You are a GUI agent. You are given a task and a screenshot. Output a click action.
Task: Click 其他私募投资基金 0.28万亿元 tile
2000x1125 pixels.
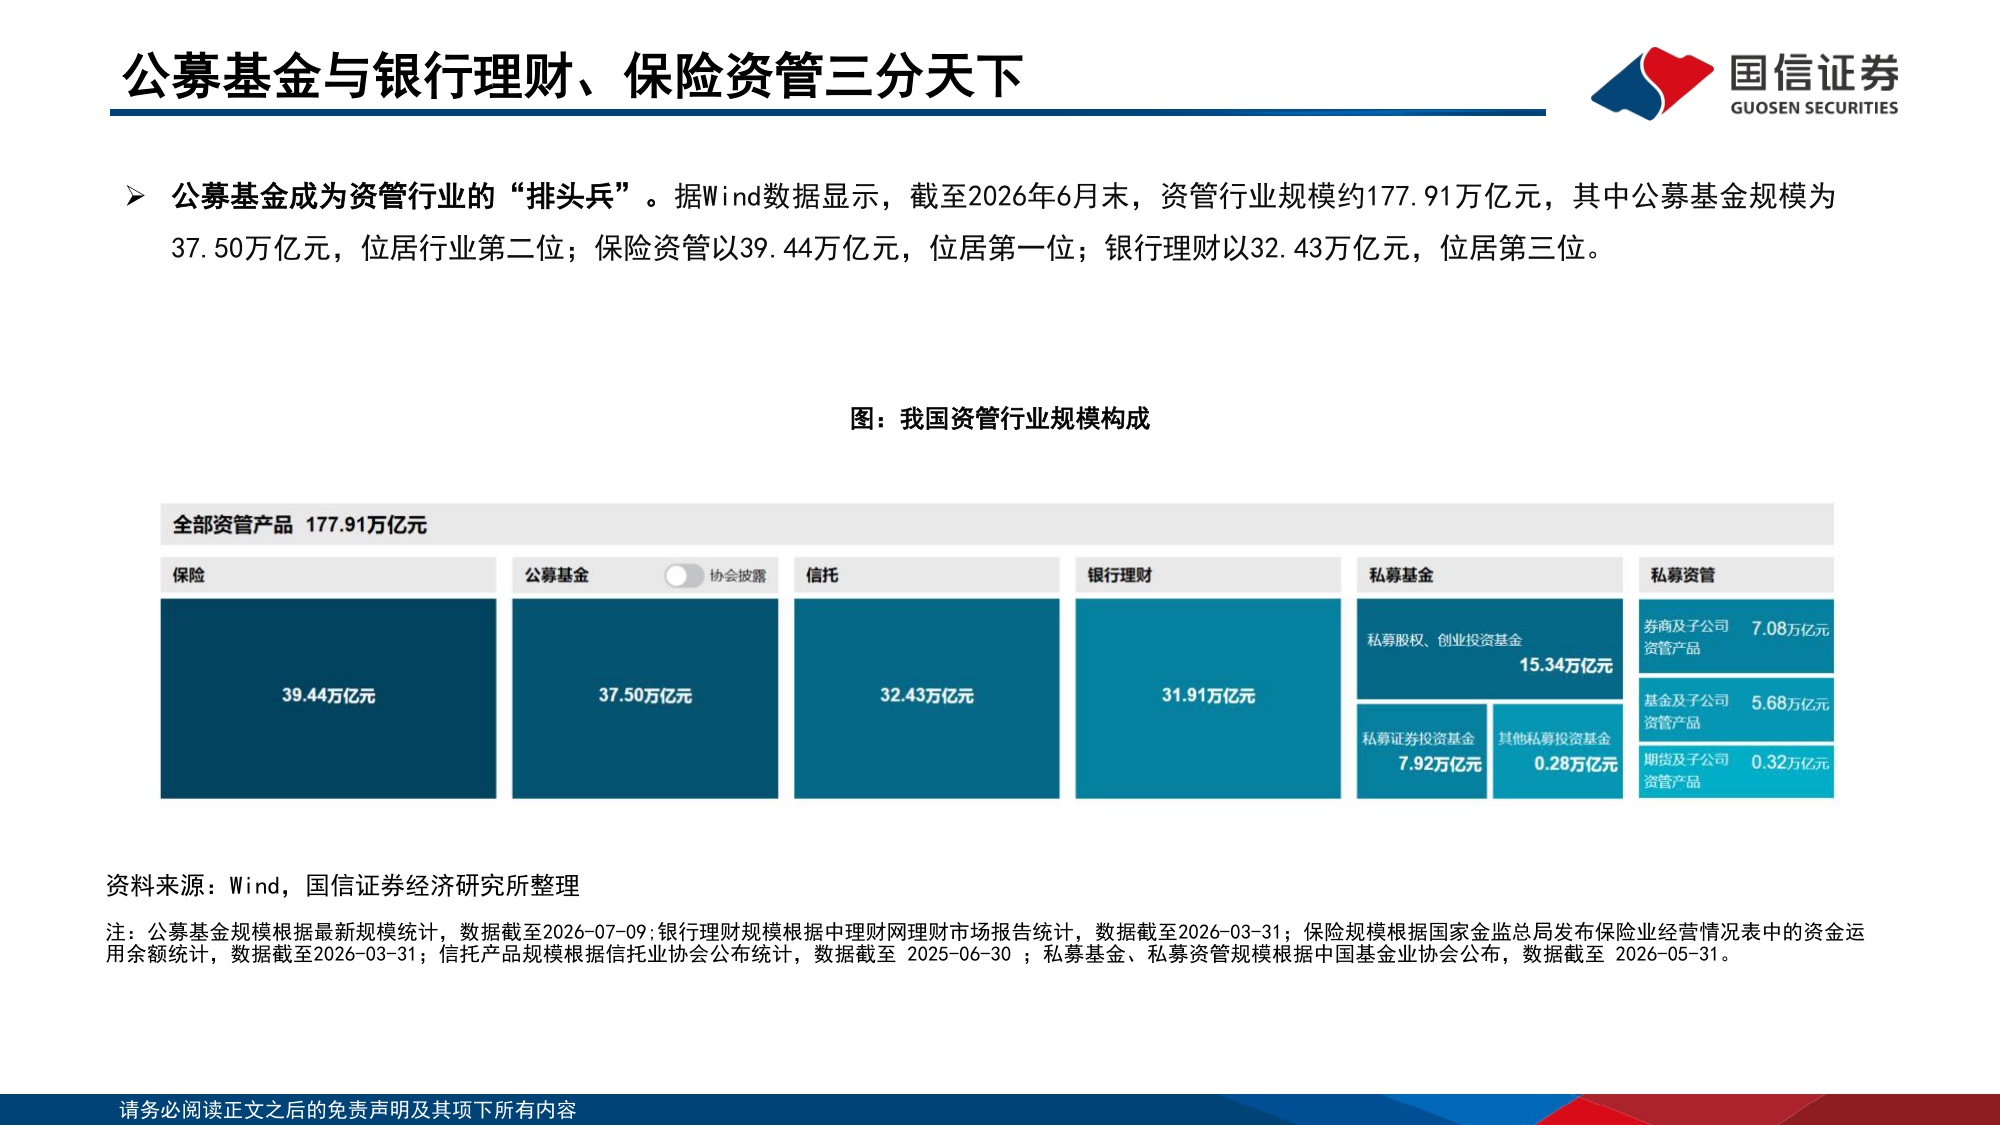tap(1557, 751)
